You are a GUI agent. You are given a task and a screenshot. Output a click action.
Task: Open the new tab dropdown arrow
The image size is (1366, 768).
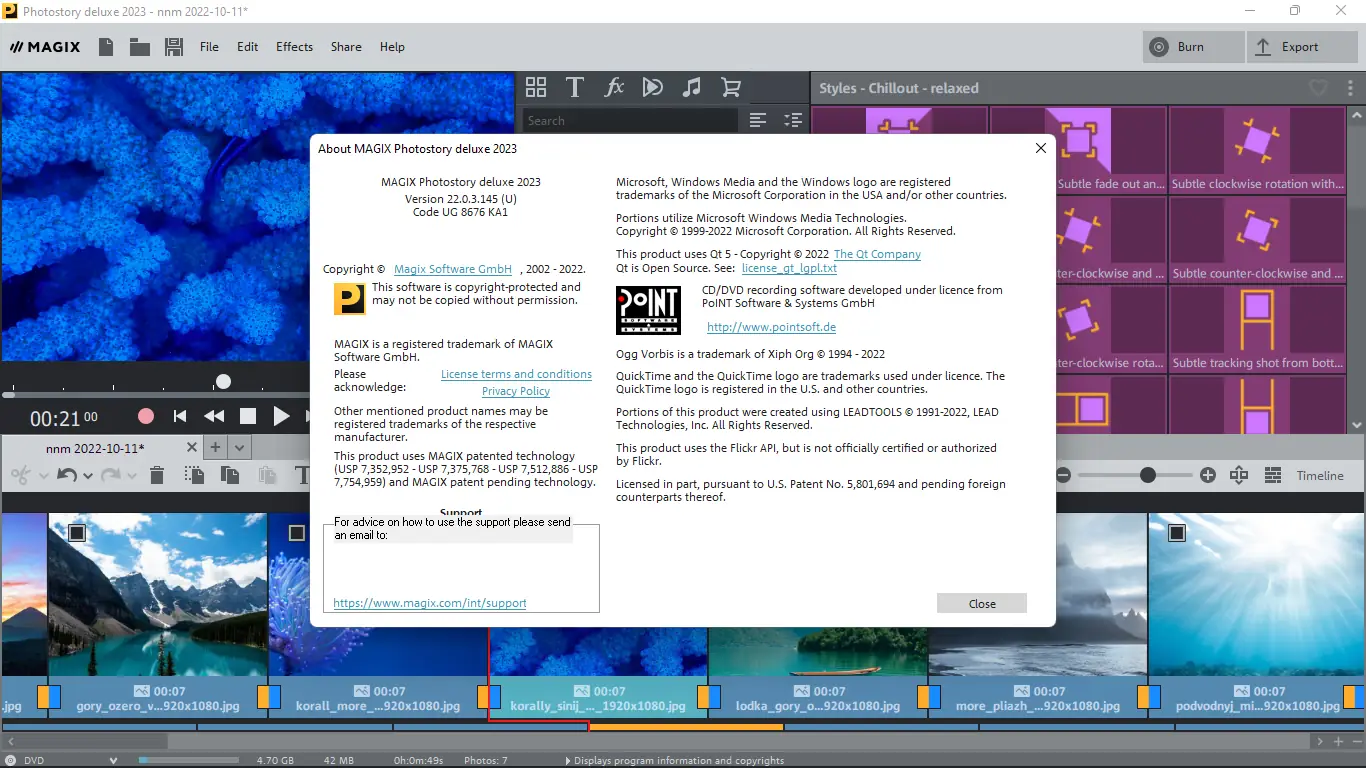[x=240, y=447]
